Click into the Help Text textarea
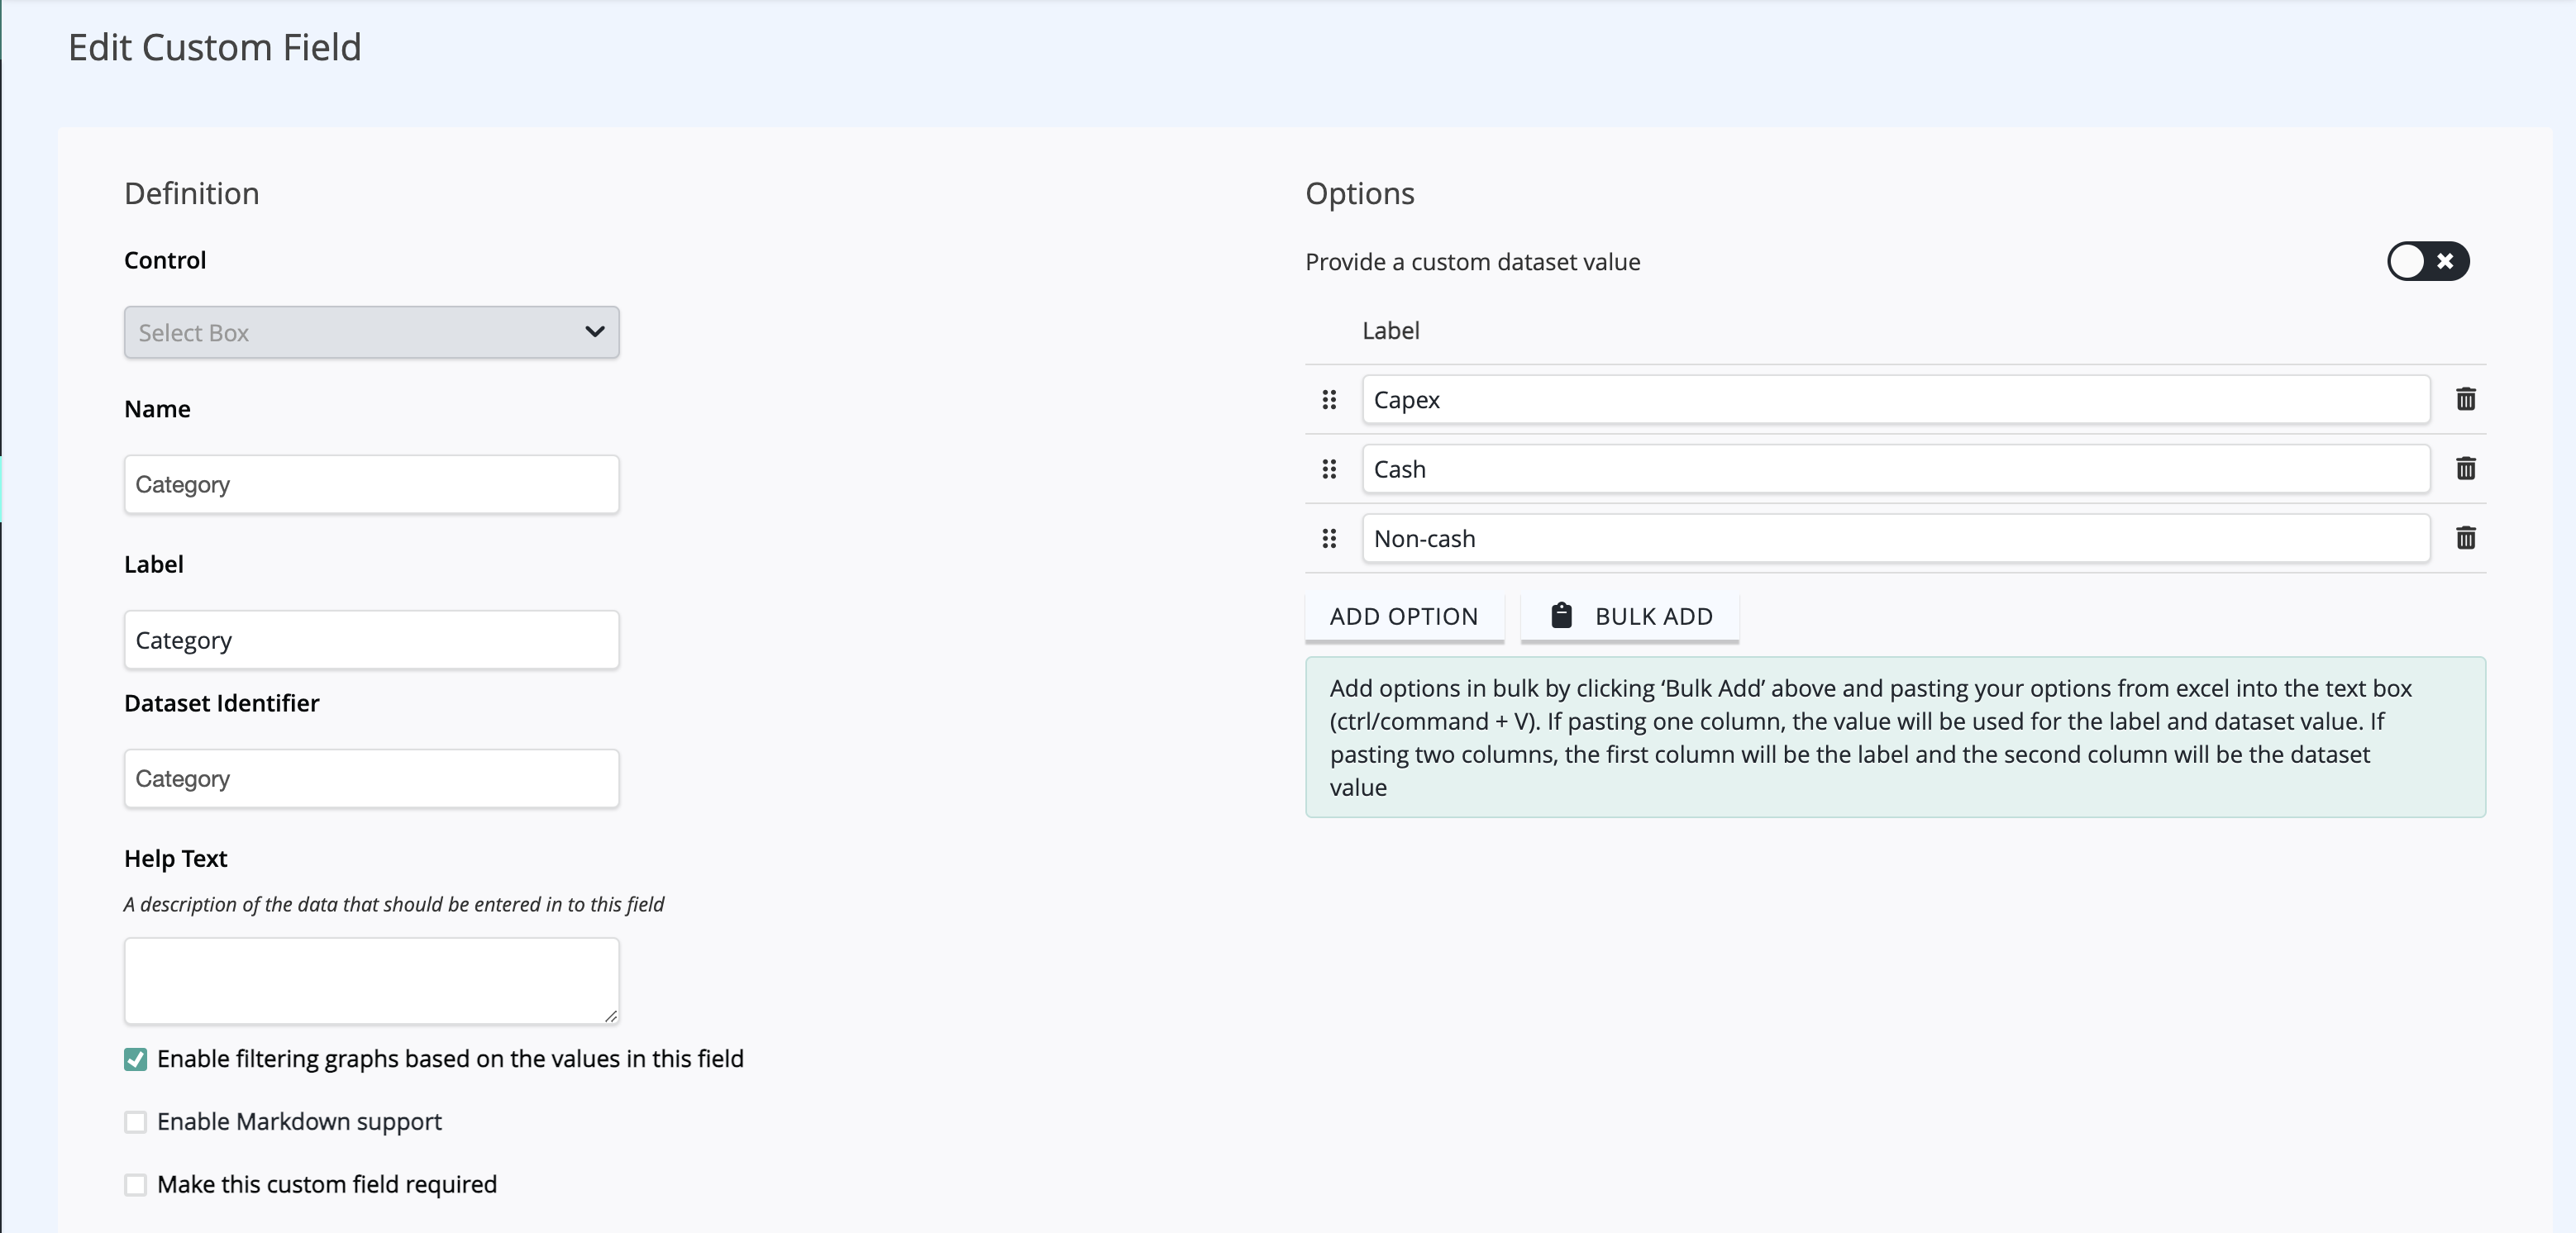The height and width of the screenshot is (1233, 2576). (x=371, y=981)
